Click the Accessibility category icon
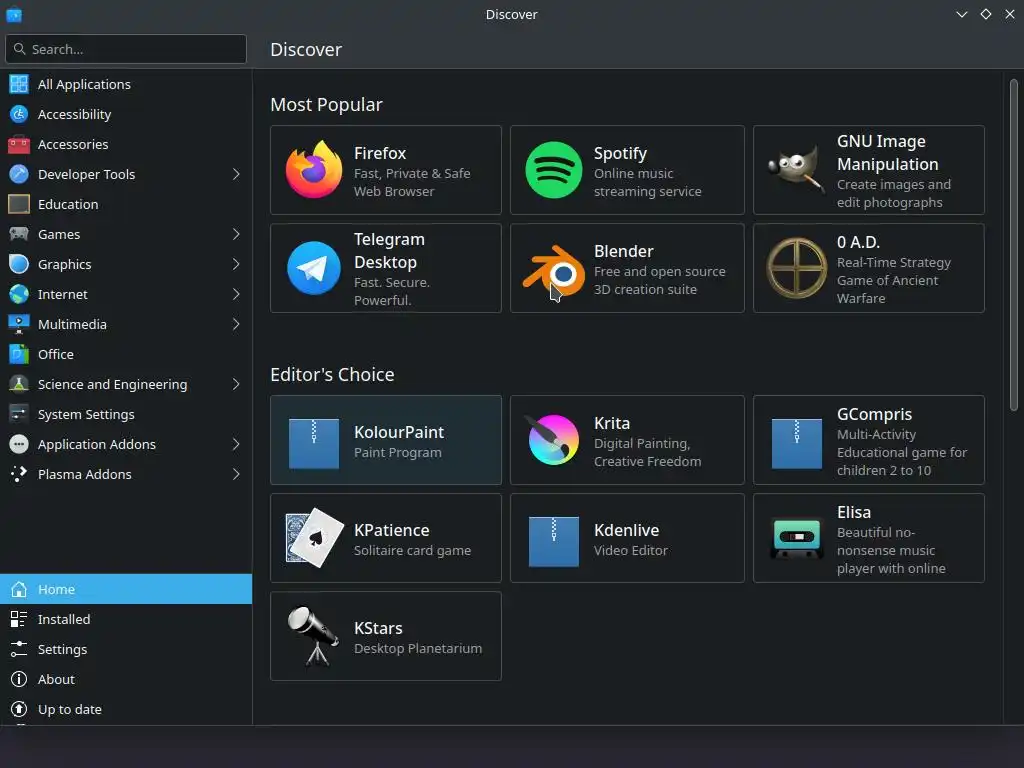The width and height of the screenshot is (1024, 768). pos(19,114)
